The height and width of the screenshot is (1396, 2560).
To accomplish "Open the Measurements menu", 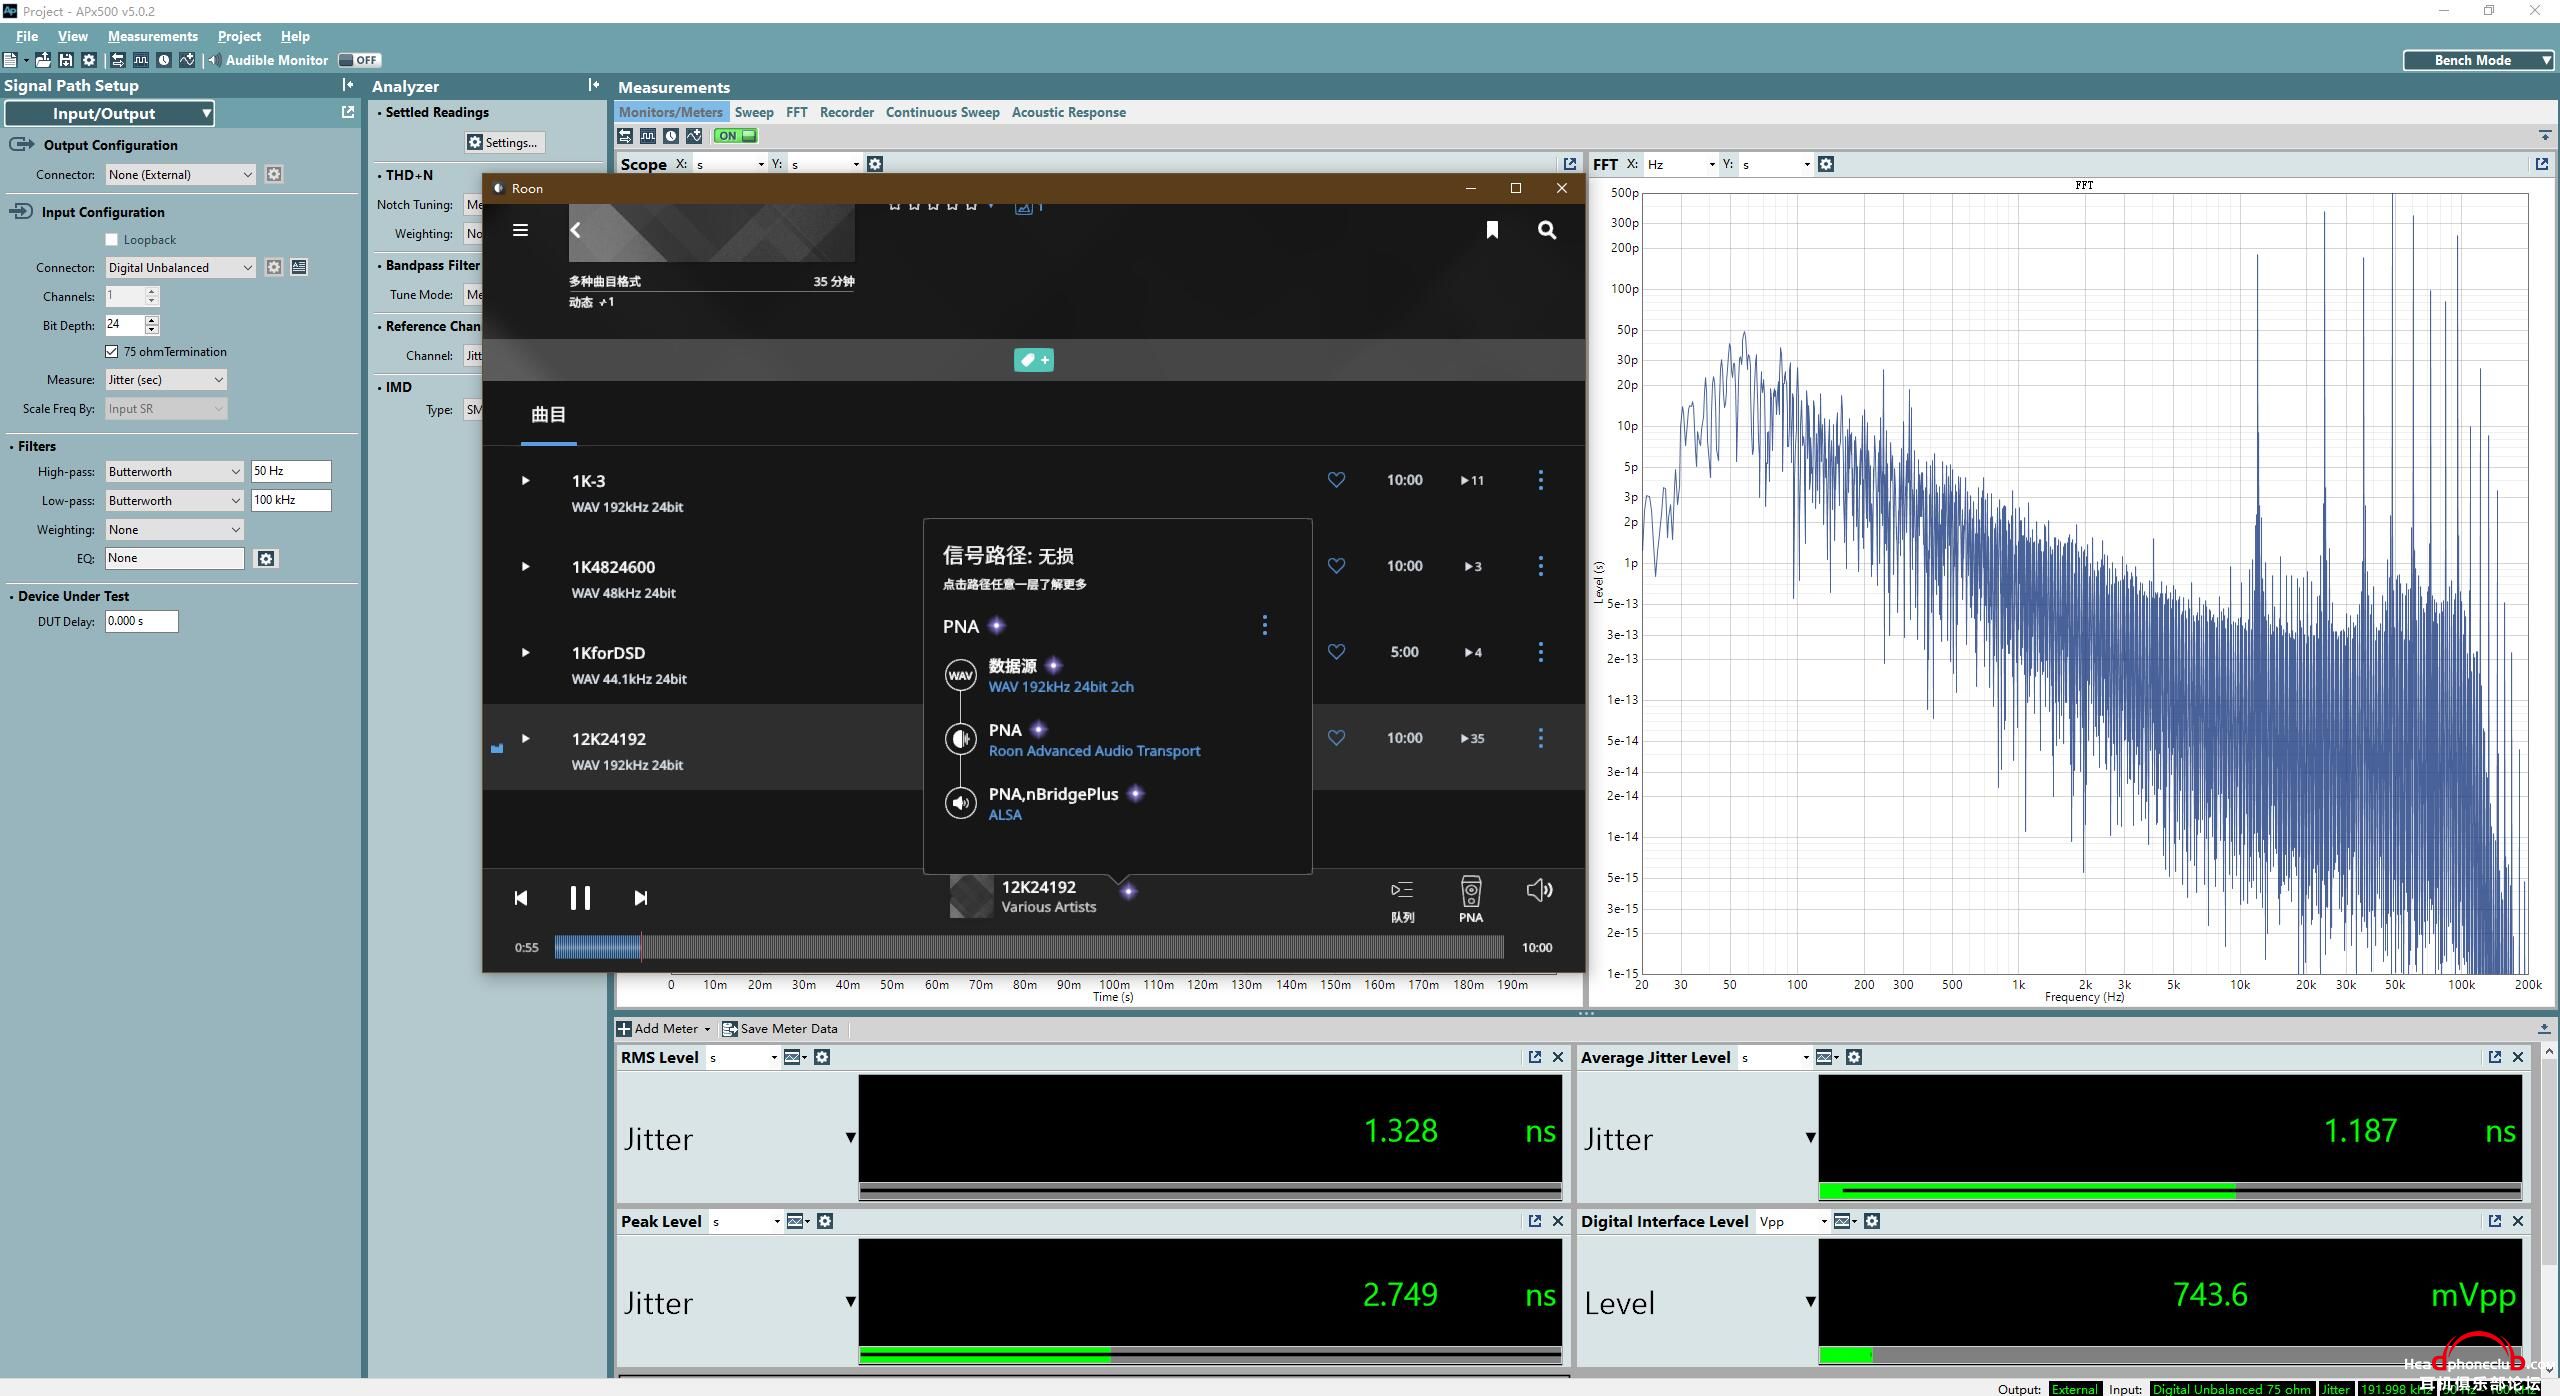I will [153, 36].
